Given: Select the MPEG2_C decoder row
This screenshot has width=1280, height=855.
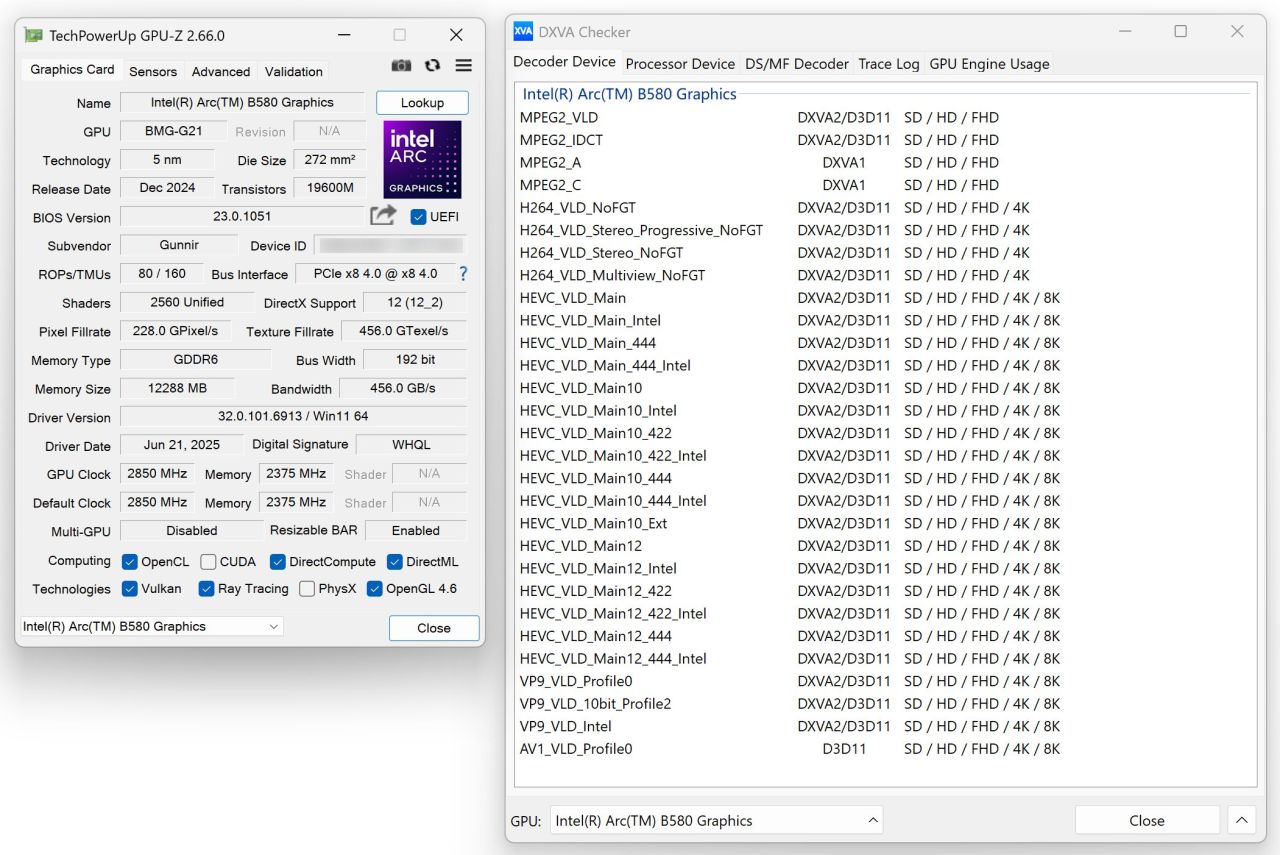Looking at the screenshot, I should 885,185.
